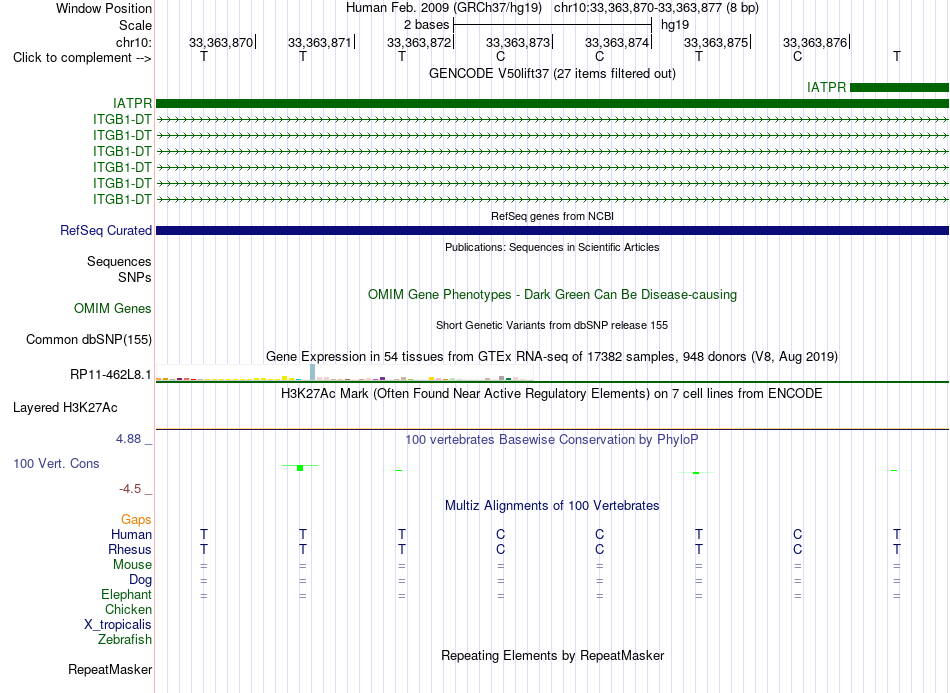950x693 pixels.
Task: Click the 'Zebrafish' alignment row label
Action: tap(125, 639)
